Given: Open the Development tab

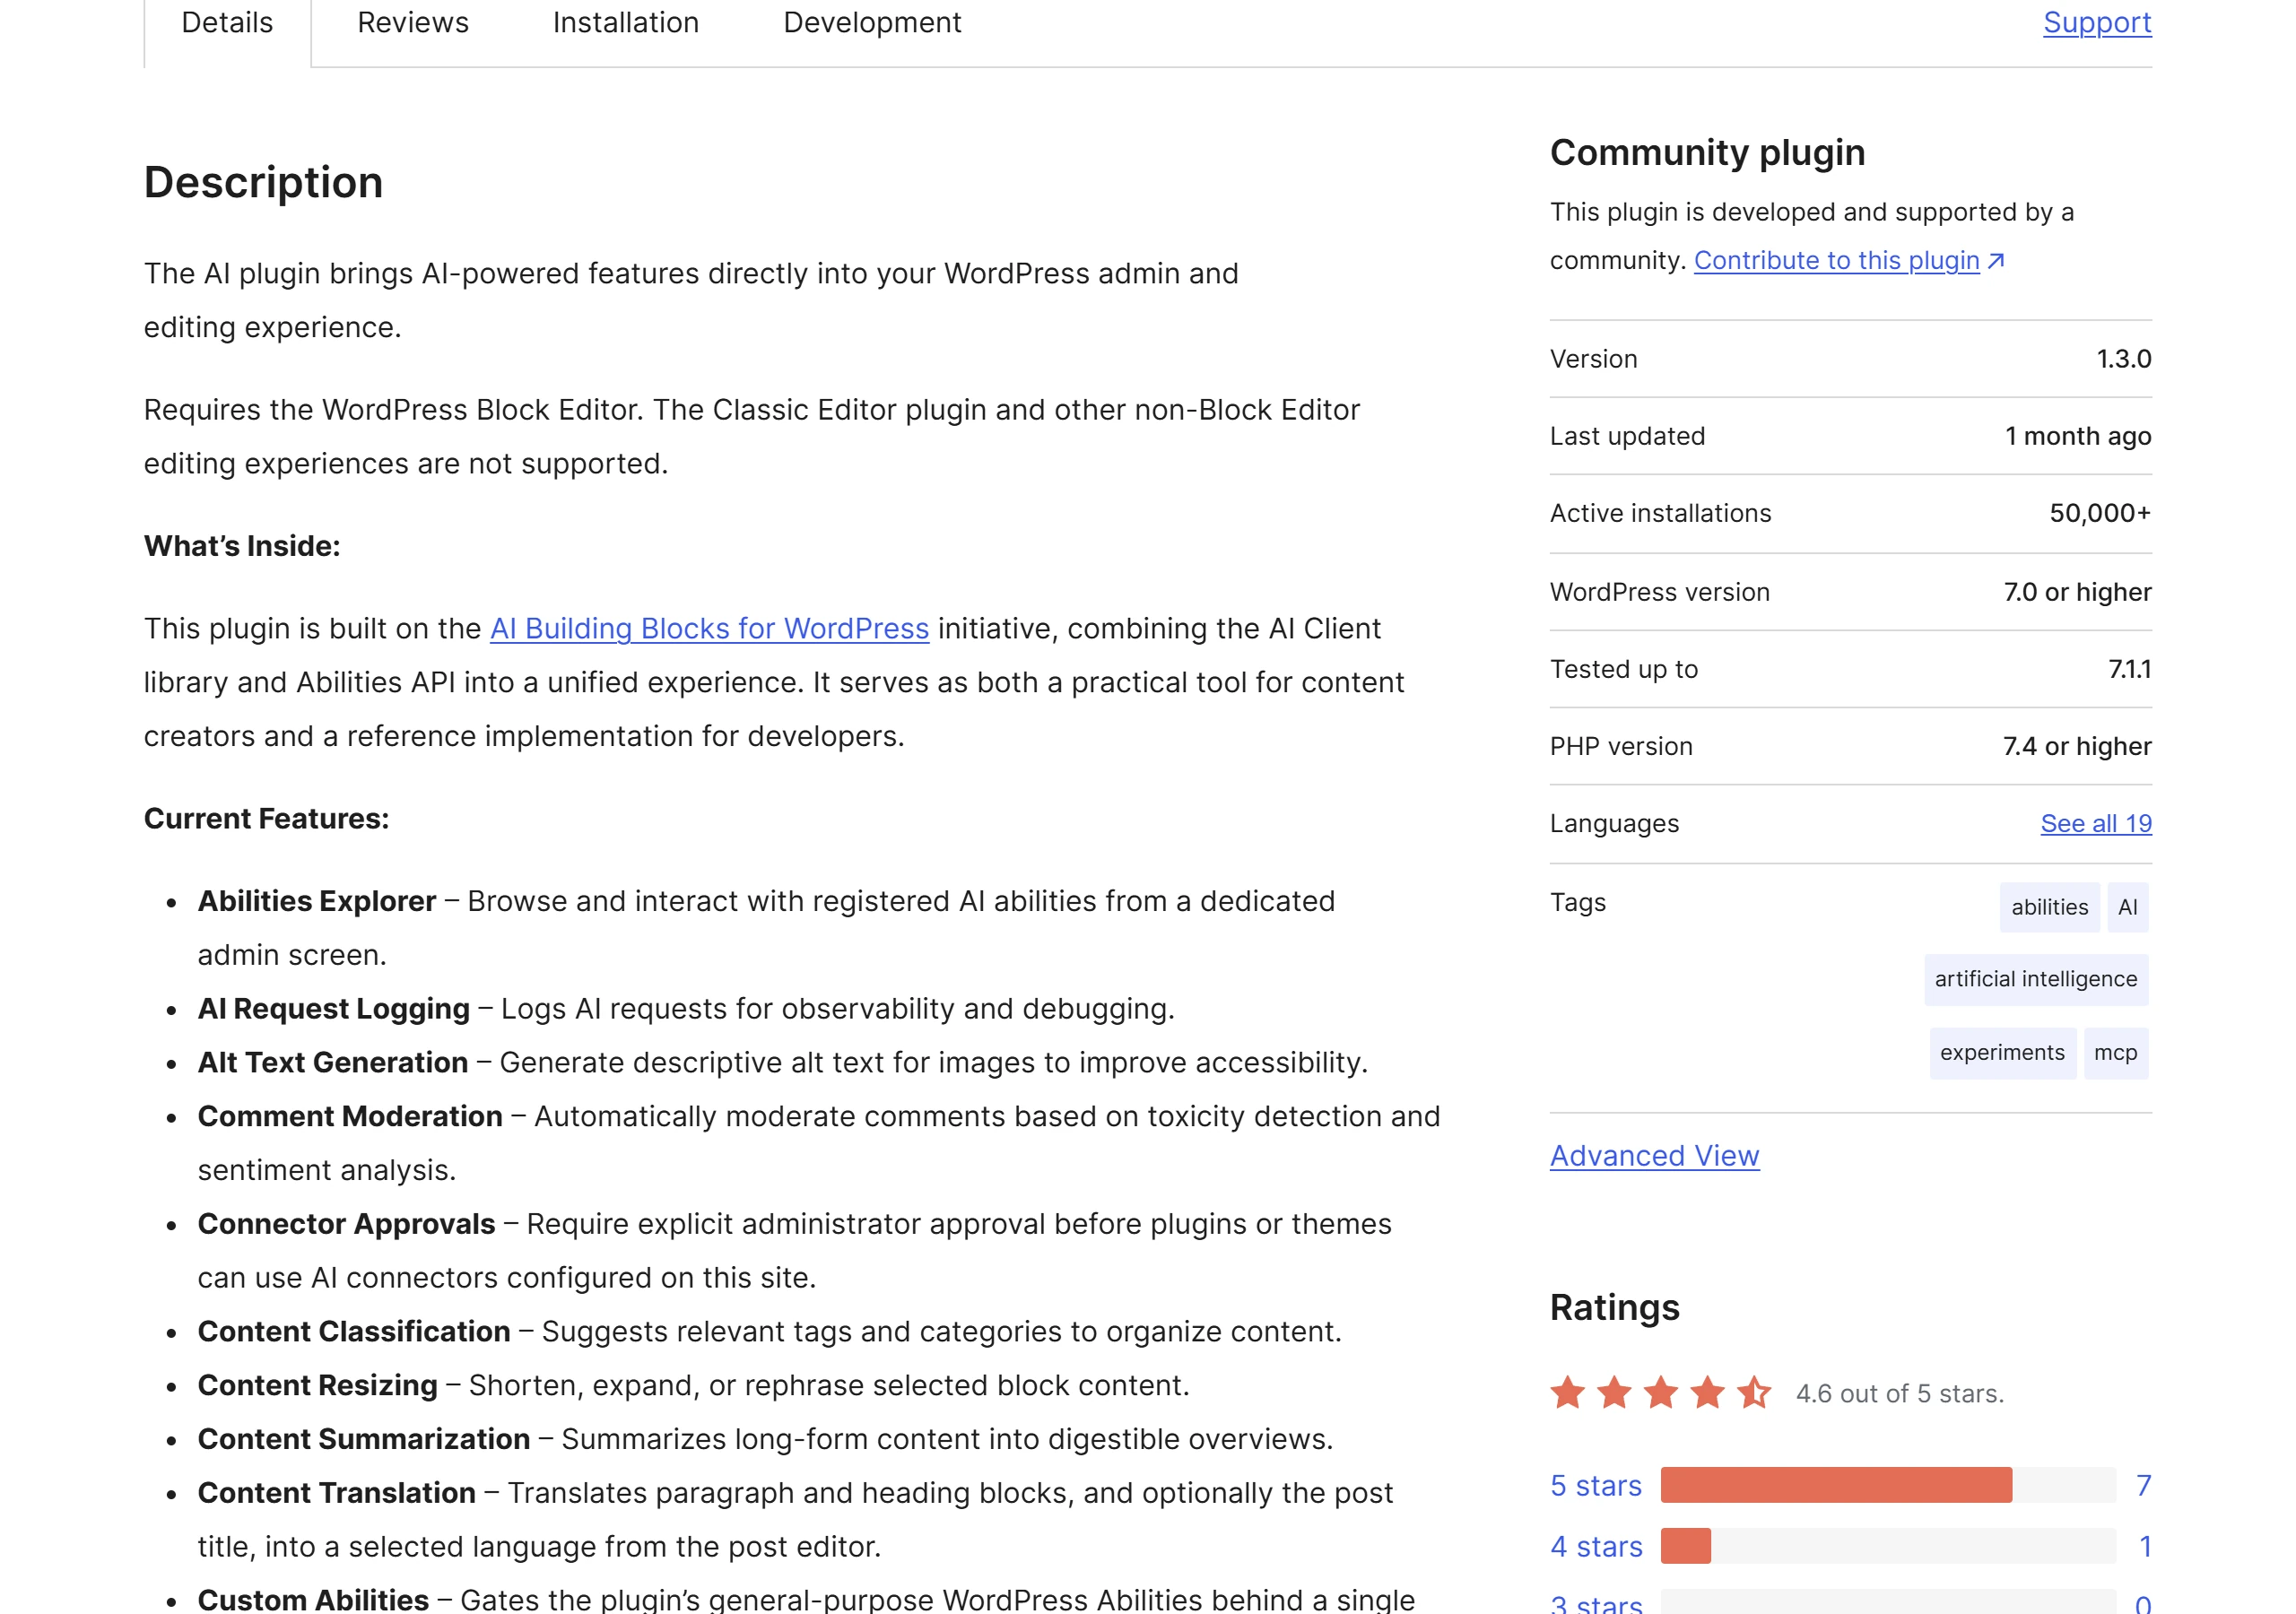Looking at the screenshot, I should click(872, 23).
